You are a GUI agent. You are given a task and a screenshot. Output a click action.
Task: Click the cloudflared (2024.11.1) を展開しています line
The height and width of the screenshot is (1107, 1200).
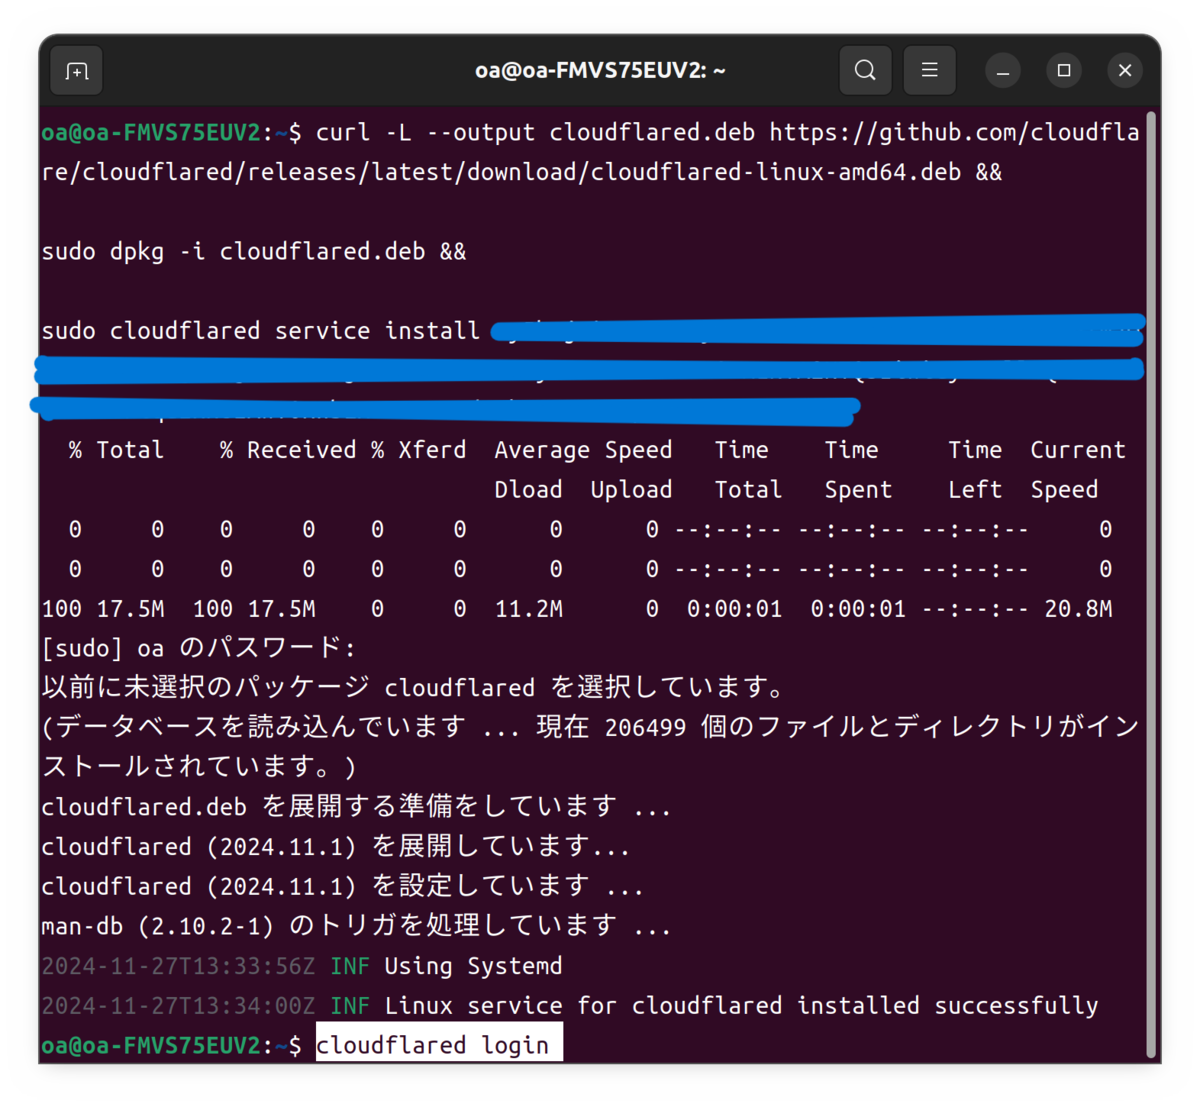[336, 847]
